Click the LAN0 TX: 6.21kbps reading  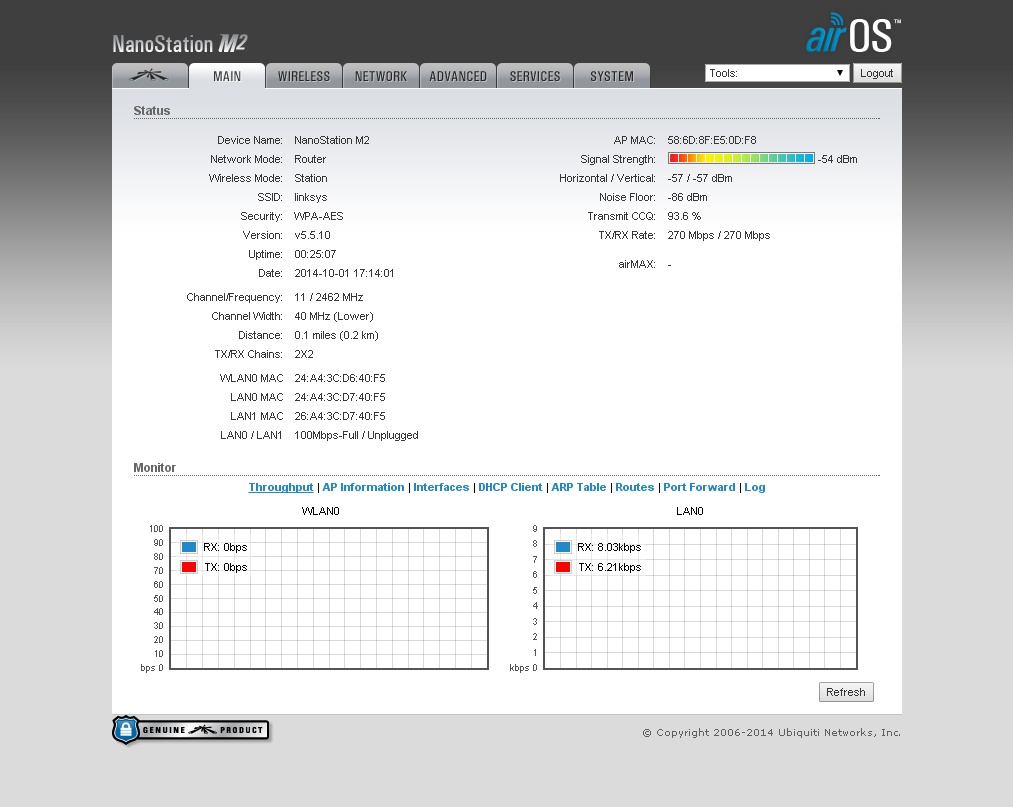coord(610,567)
